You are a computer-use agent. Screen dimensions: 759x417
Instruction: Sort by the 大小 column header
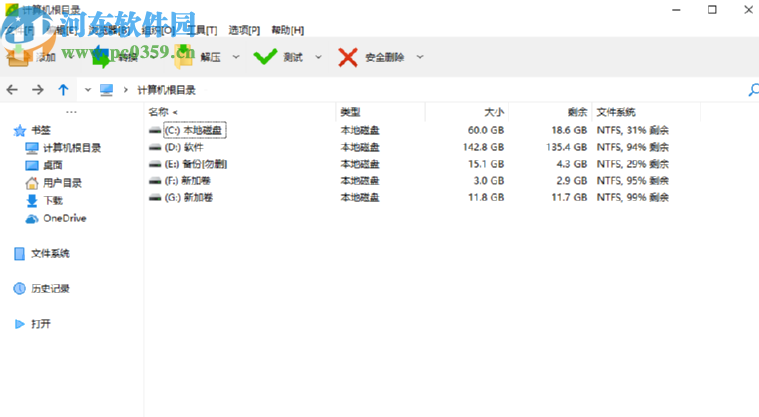(494, 112)
